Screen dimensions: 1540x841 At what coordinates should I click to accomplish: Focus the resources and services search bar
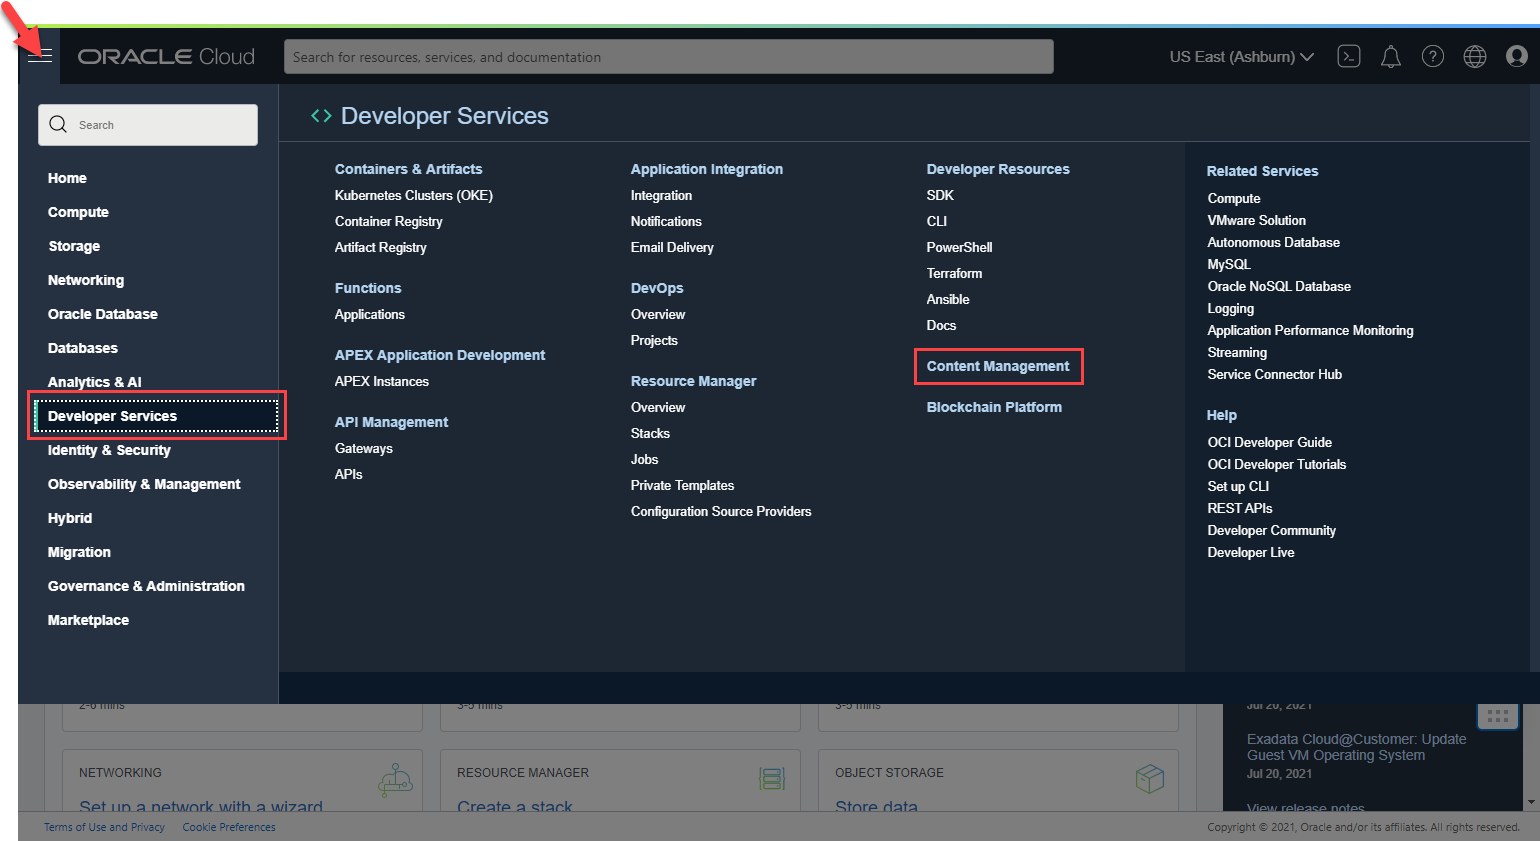pyautogui.click(x=669, y=57)
